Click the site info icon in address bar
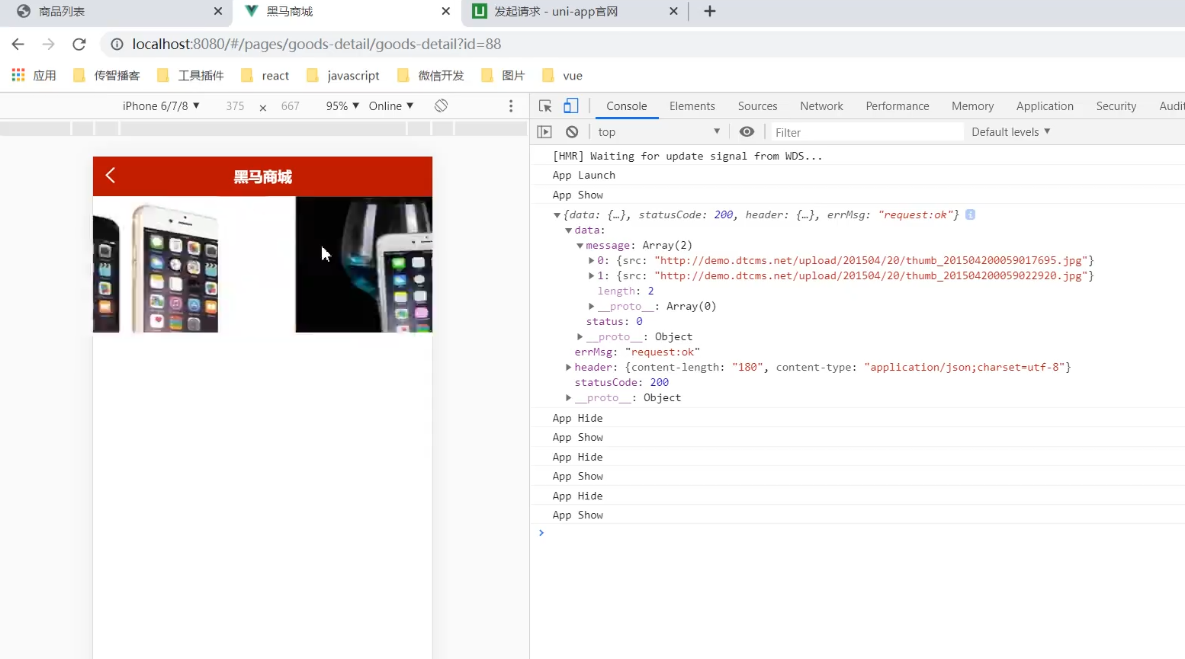This screenshot has height=659, width=1185. click(x=117, y=44)
